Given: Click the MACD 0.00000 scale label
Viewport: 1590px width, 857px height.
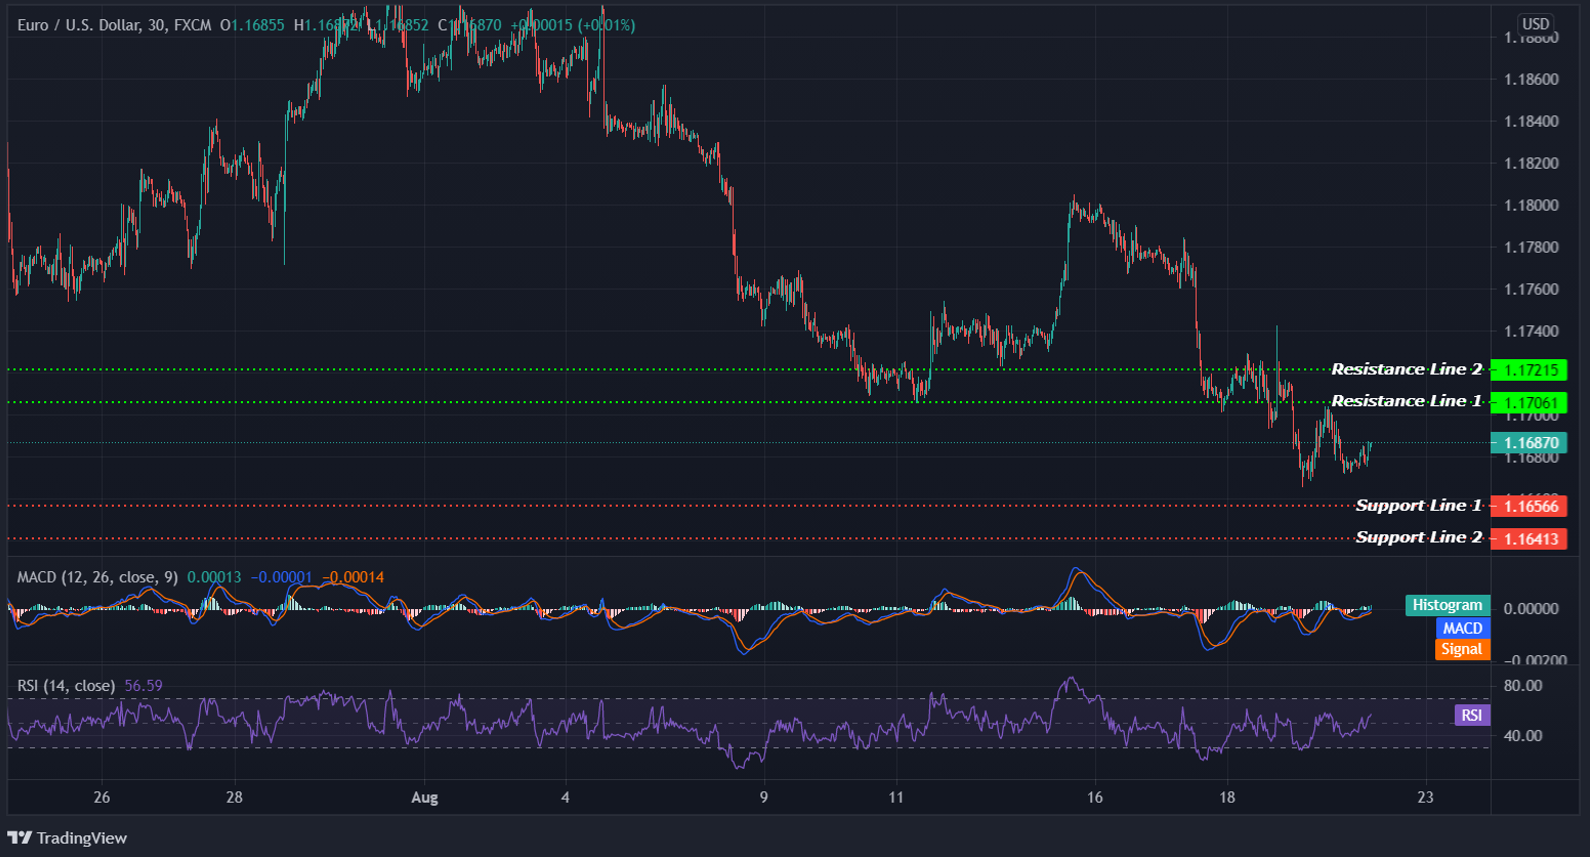Looking at the screenshot, I should [x=1531, y=608].
